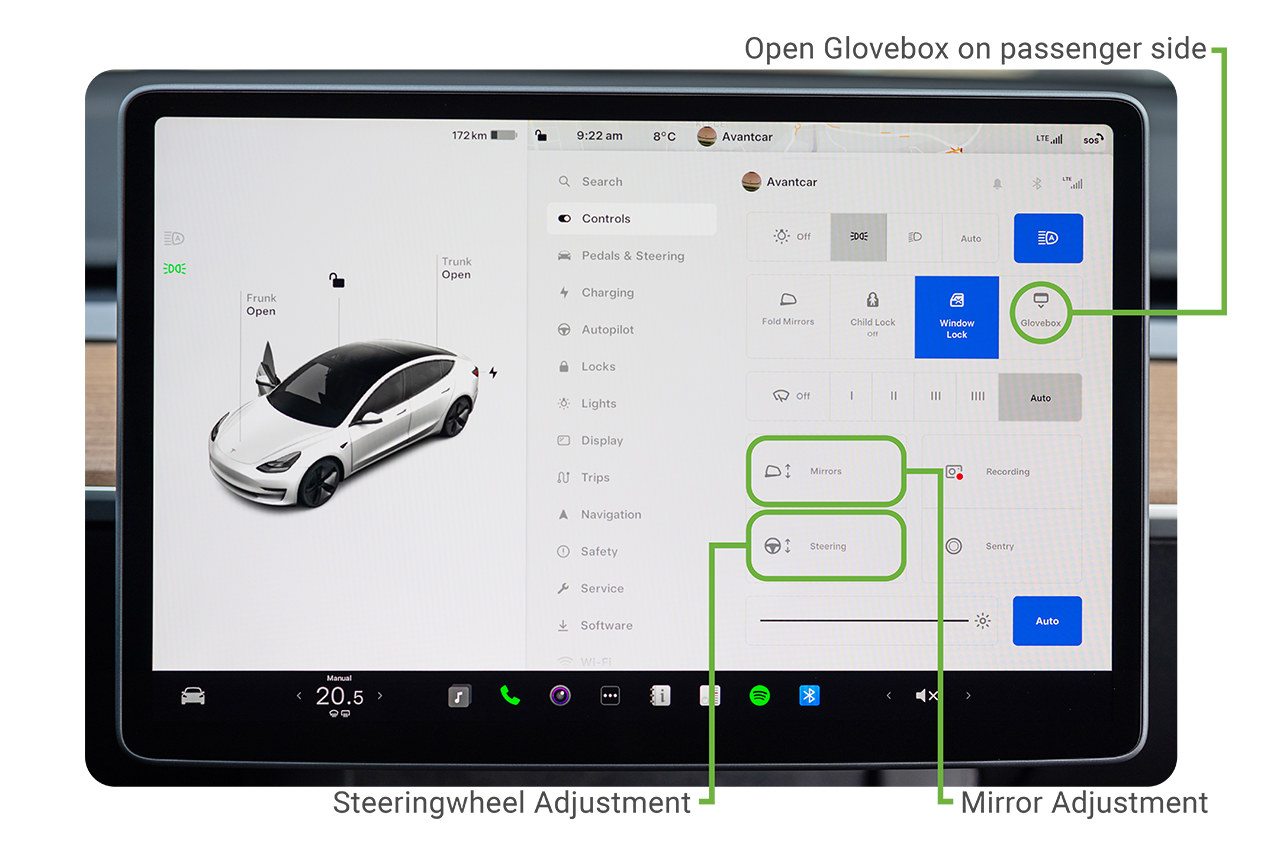
Task: Open the Display menu
Action: 632,441
